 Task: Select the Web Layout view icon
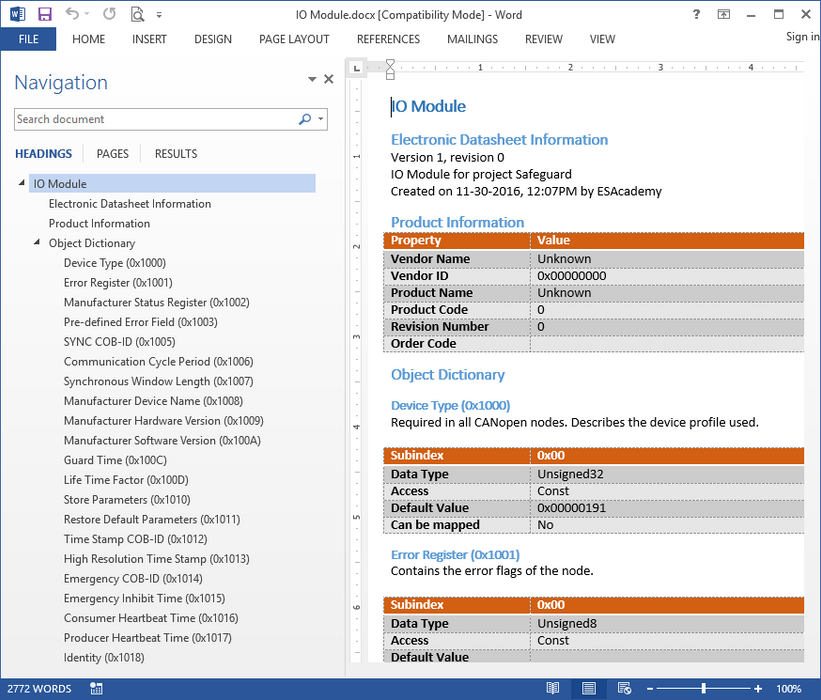624,689
